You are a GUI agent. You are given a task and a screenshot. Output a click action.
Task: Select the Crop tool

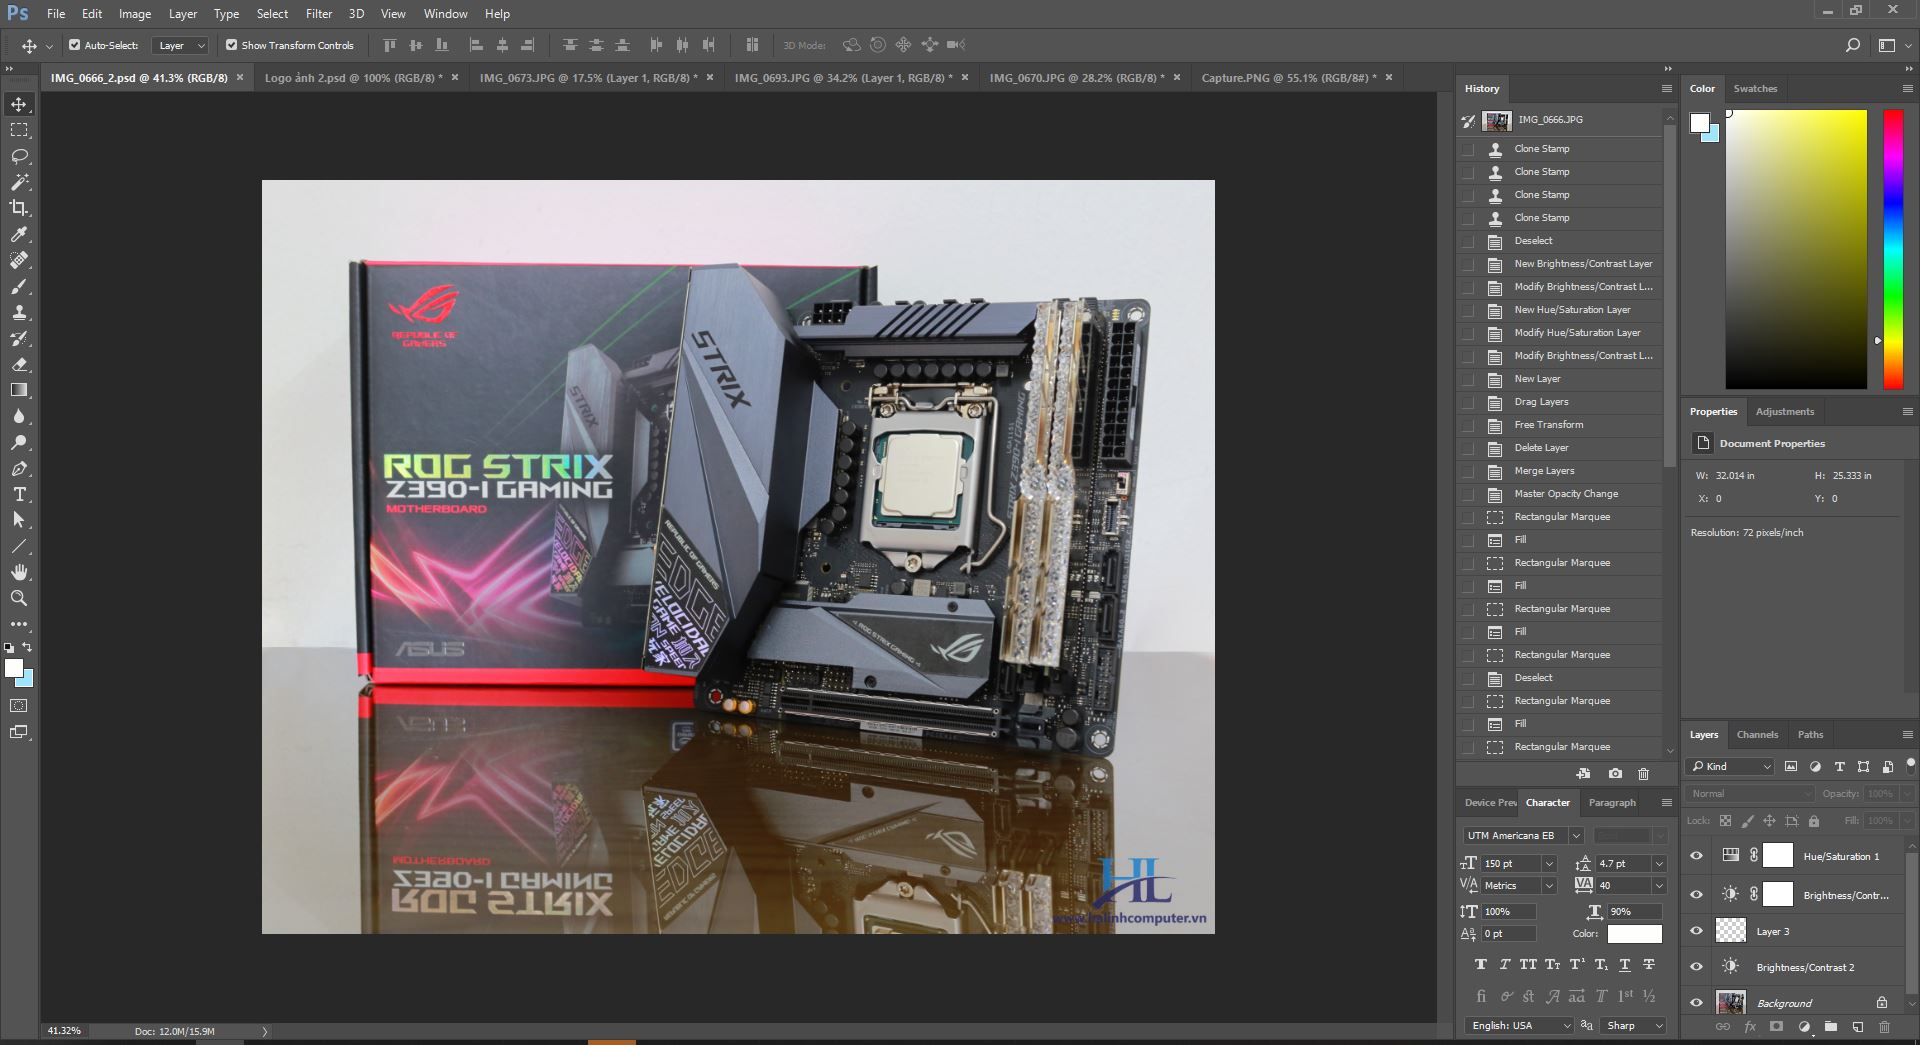pos(19,208)
